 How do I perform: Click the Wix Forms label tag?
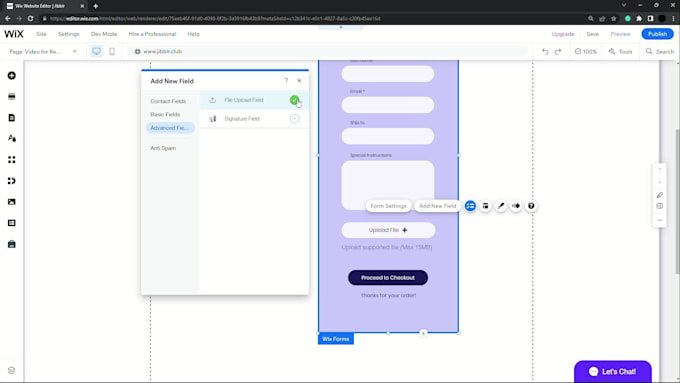click(x=336, y=339)
